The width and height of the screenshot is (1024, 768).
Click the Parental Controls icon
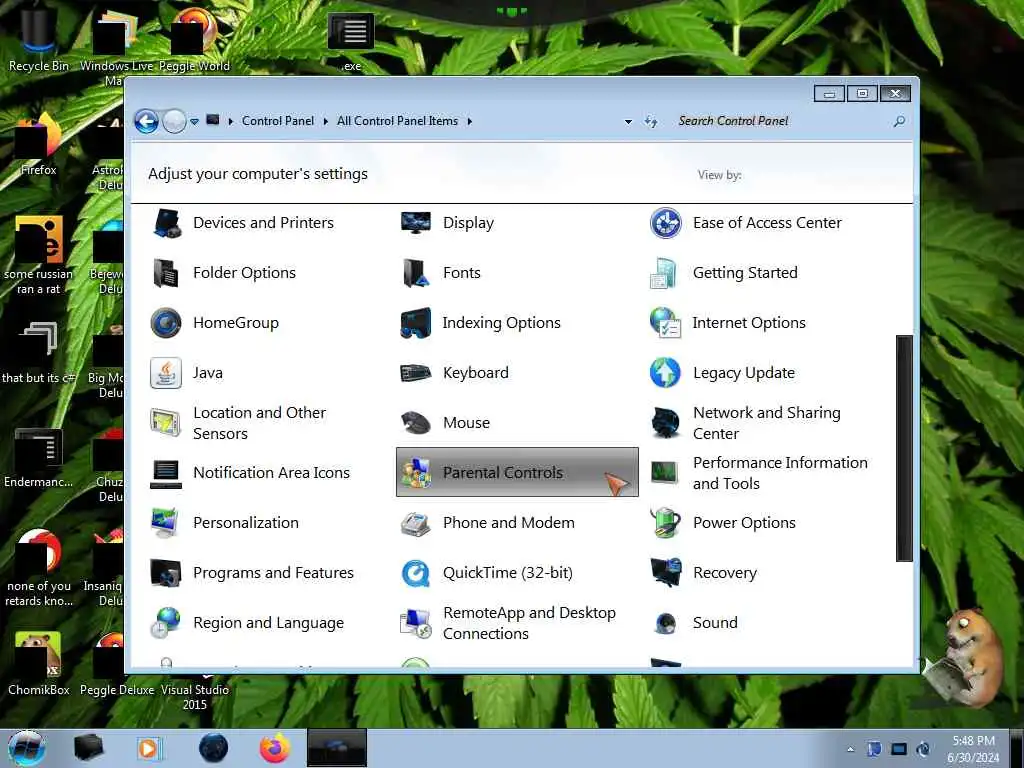click(x=416, y=473)
